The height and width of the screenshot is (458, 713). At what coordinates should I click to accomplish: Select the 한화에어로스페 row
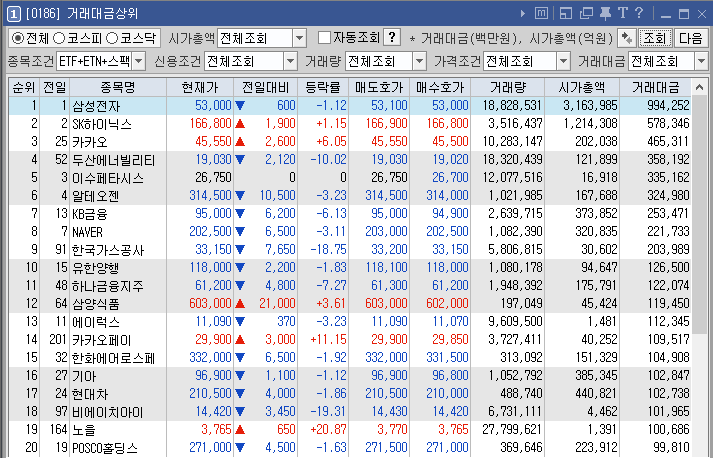pyautogui.click(x=350, y=357)
